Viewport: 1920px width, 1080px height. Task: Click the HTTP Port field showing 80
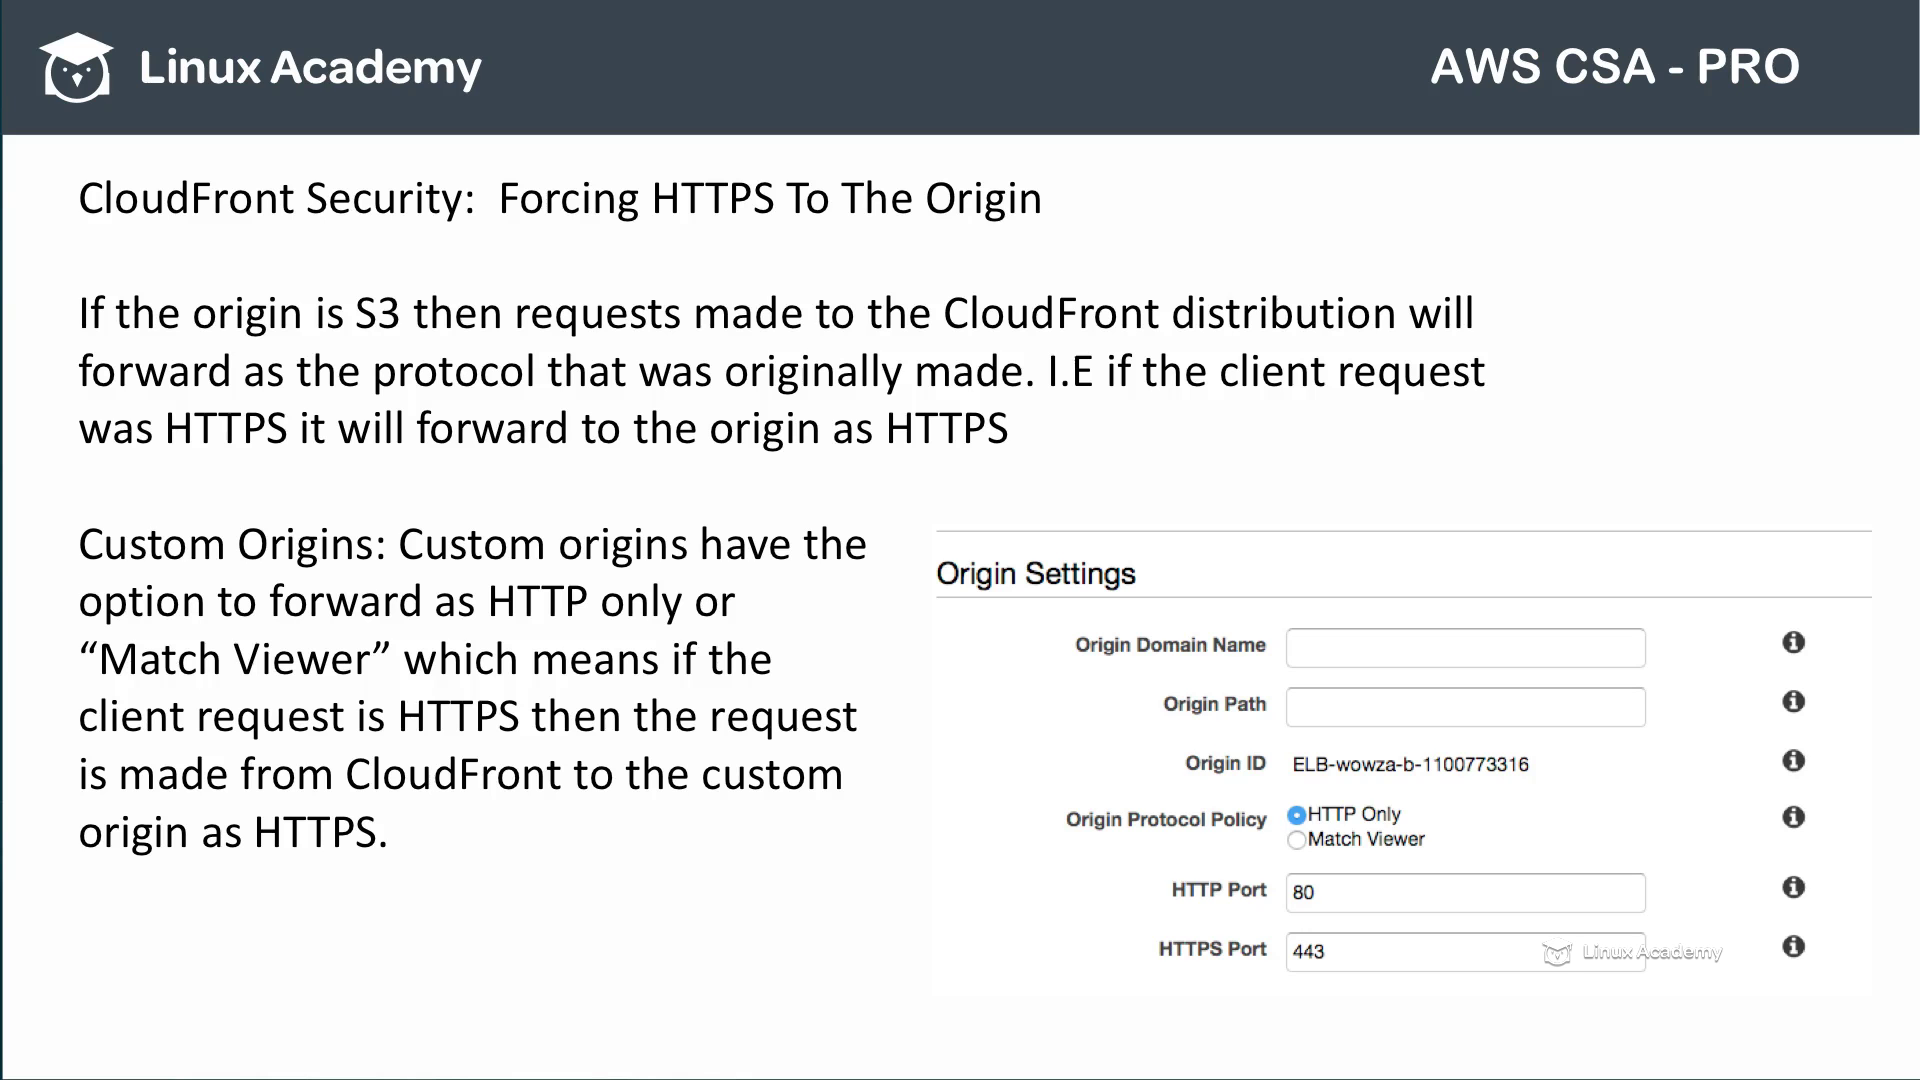(1465, 893)
